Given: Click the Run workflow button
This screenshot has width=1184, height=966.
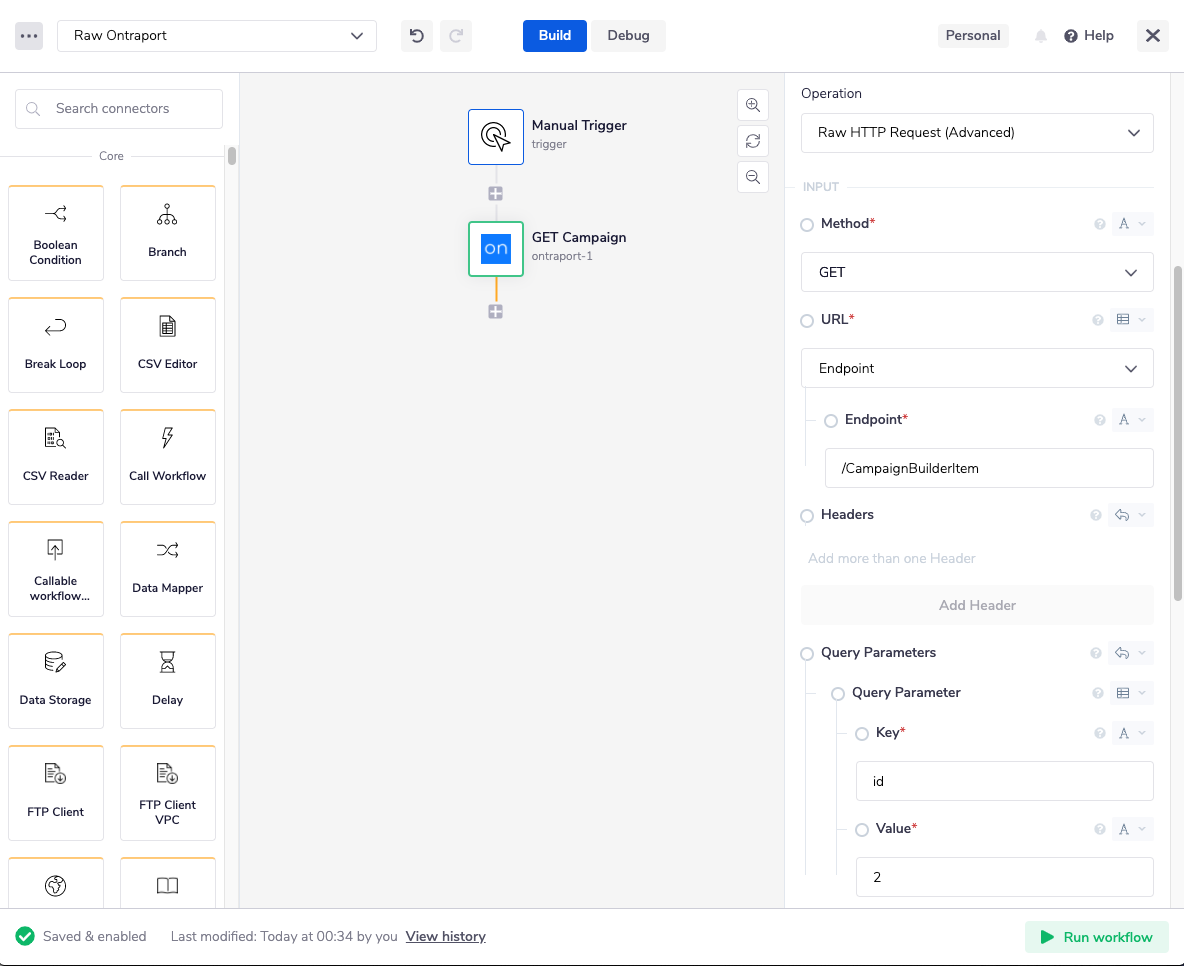Looking at the screenshot, I should point(1096,937).
